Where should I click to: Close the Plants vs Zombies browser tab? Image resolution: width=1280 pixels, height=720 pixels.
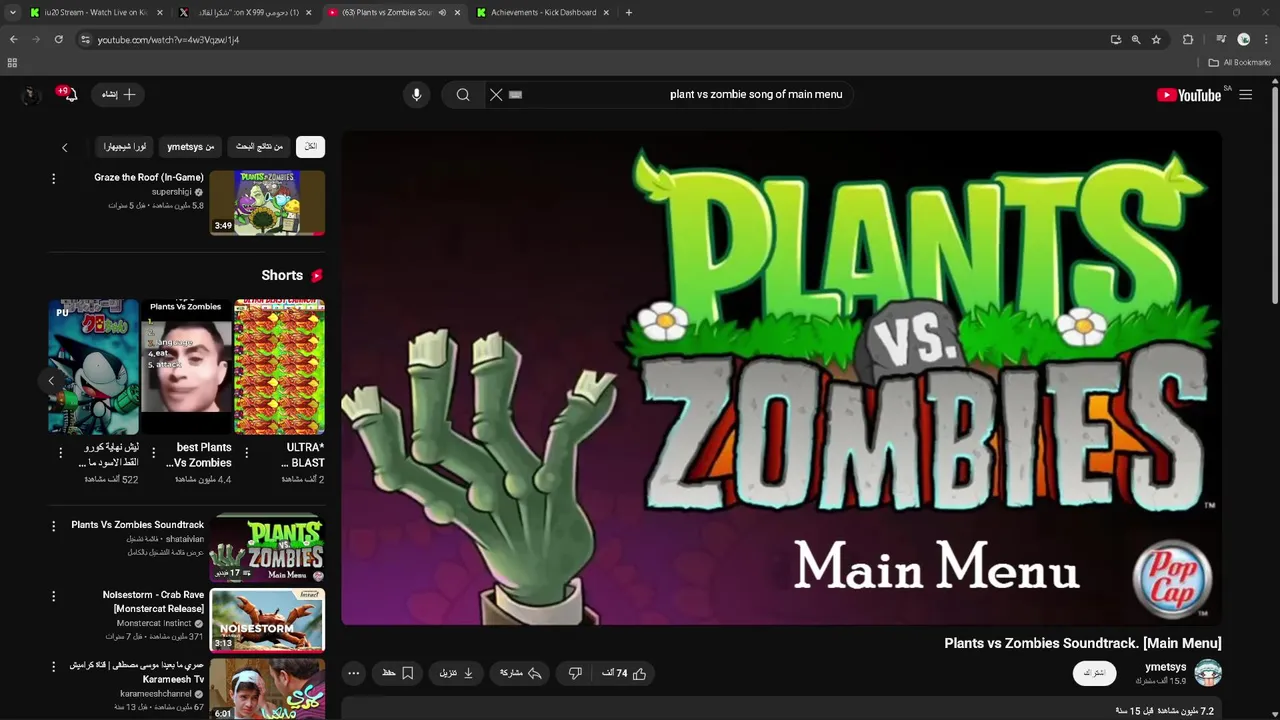(x=457, y=13)
